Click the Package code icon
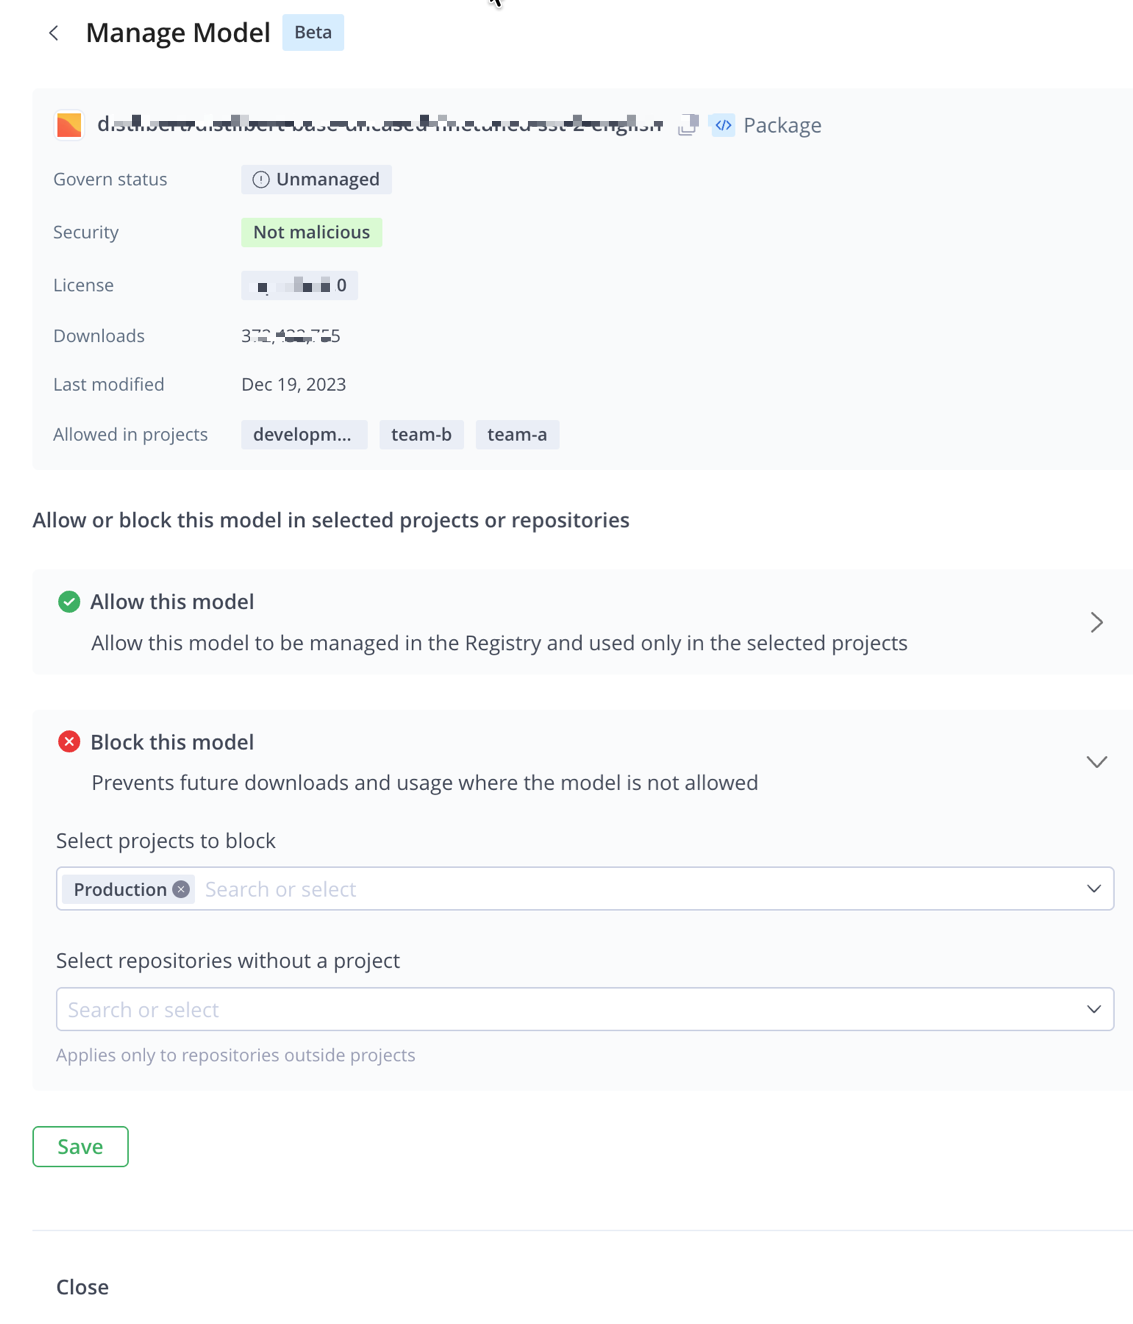The image size is (1133, 1324). click(723, 125)
